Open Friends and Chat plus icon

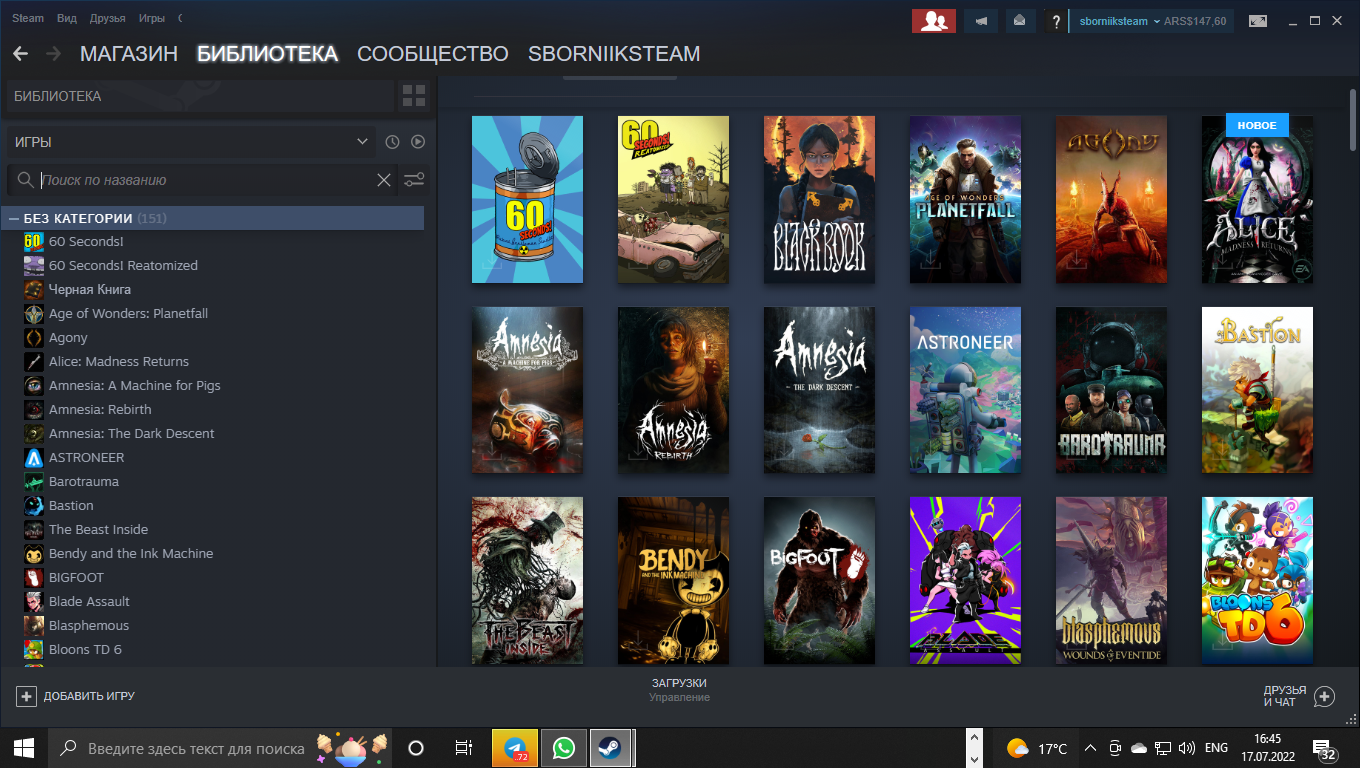pos(1324,696)
